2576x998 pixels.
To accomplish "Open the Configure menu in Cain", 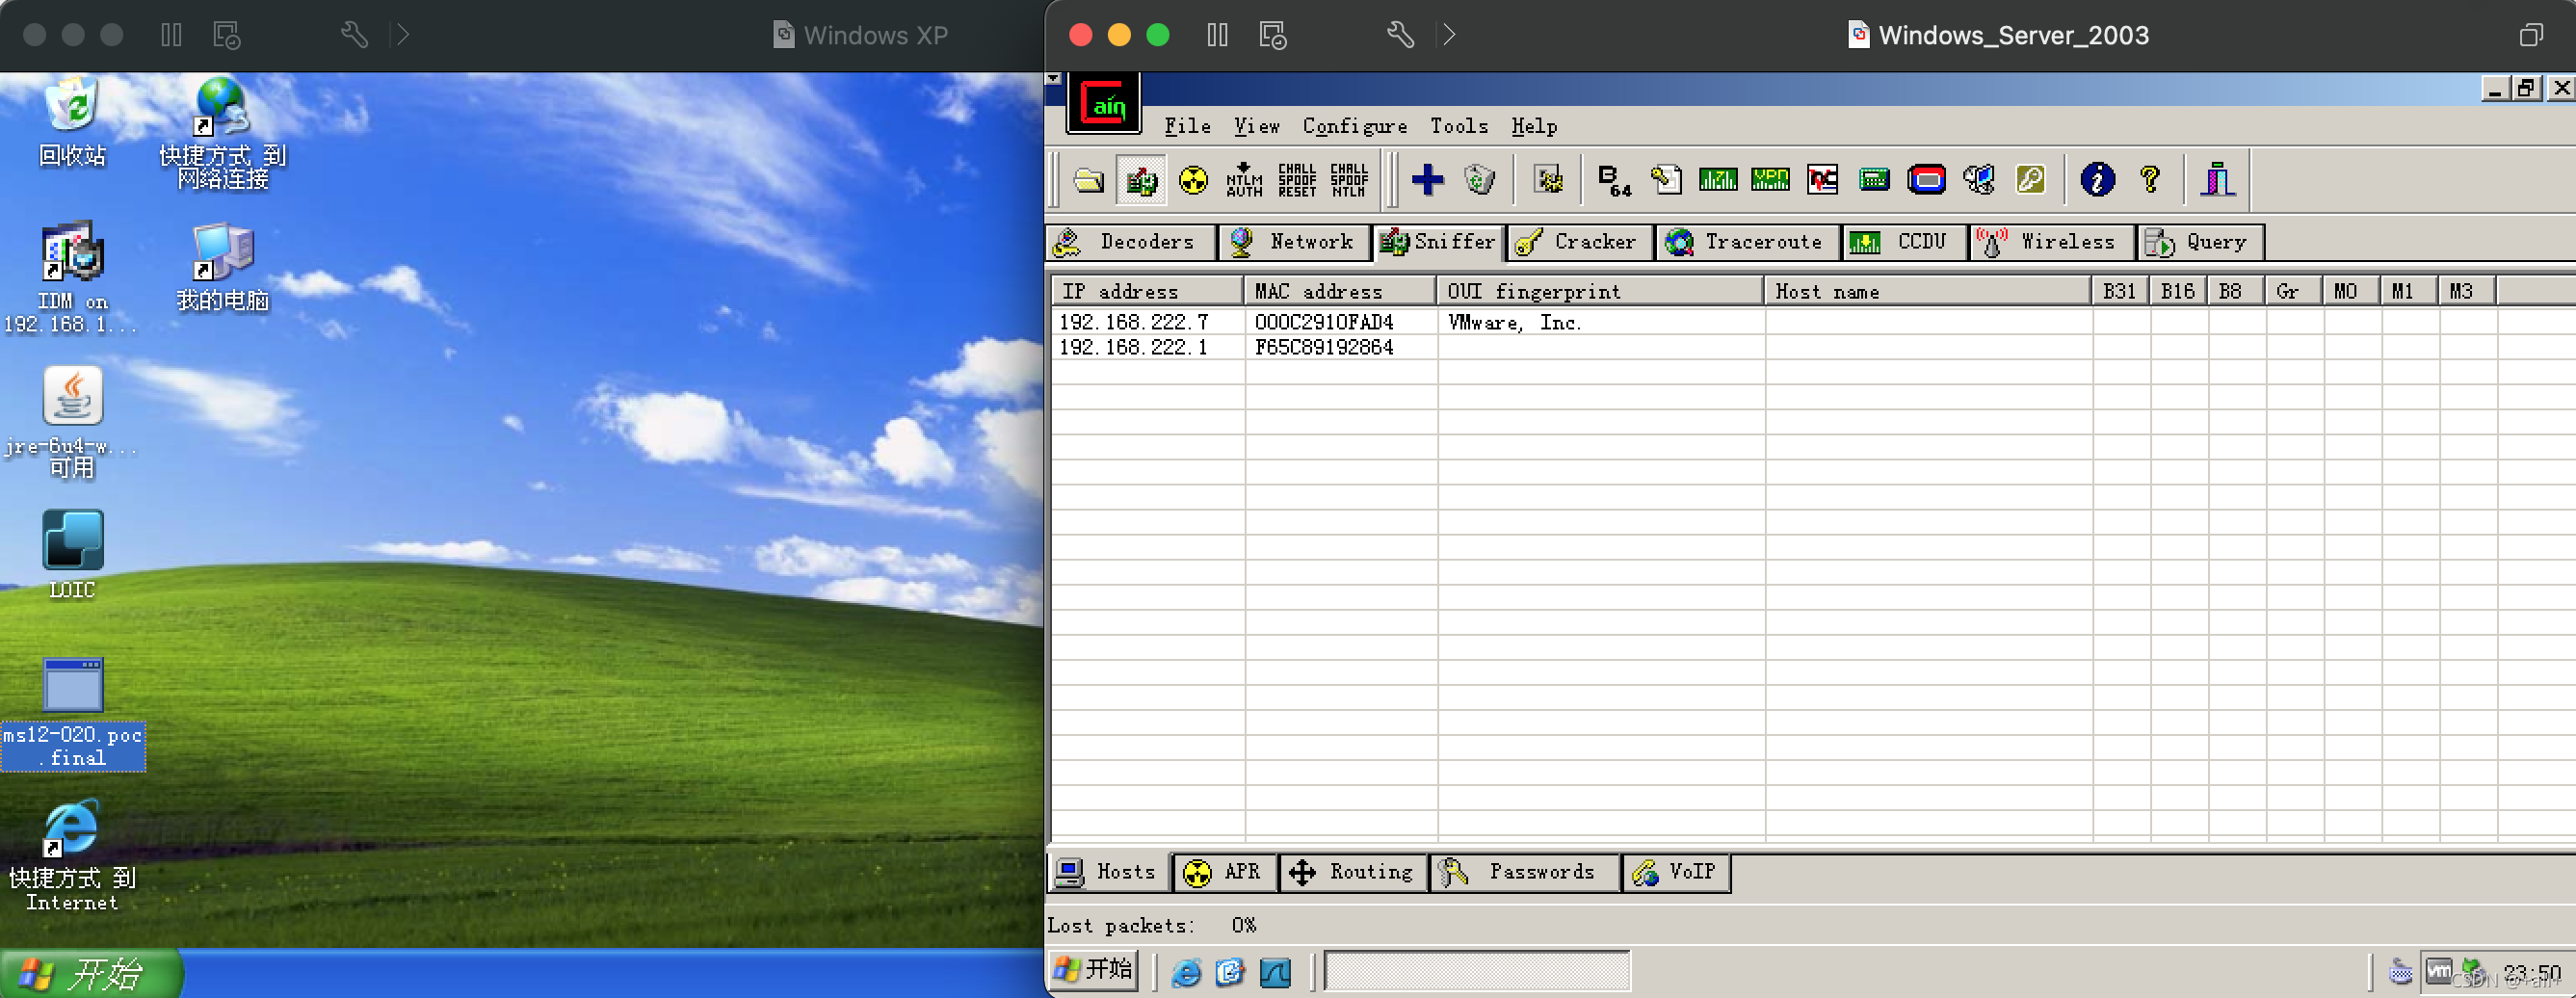I will coord(1354,126).
